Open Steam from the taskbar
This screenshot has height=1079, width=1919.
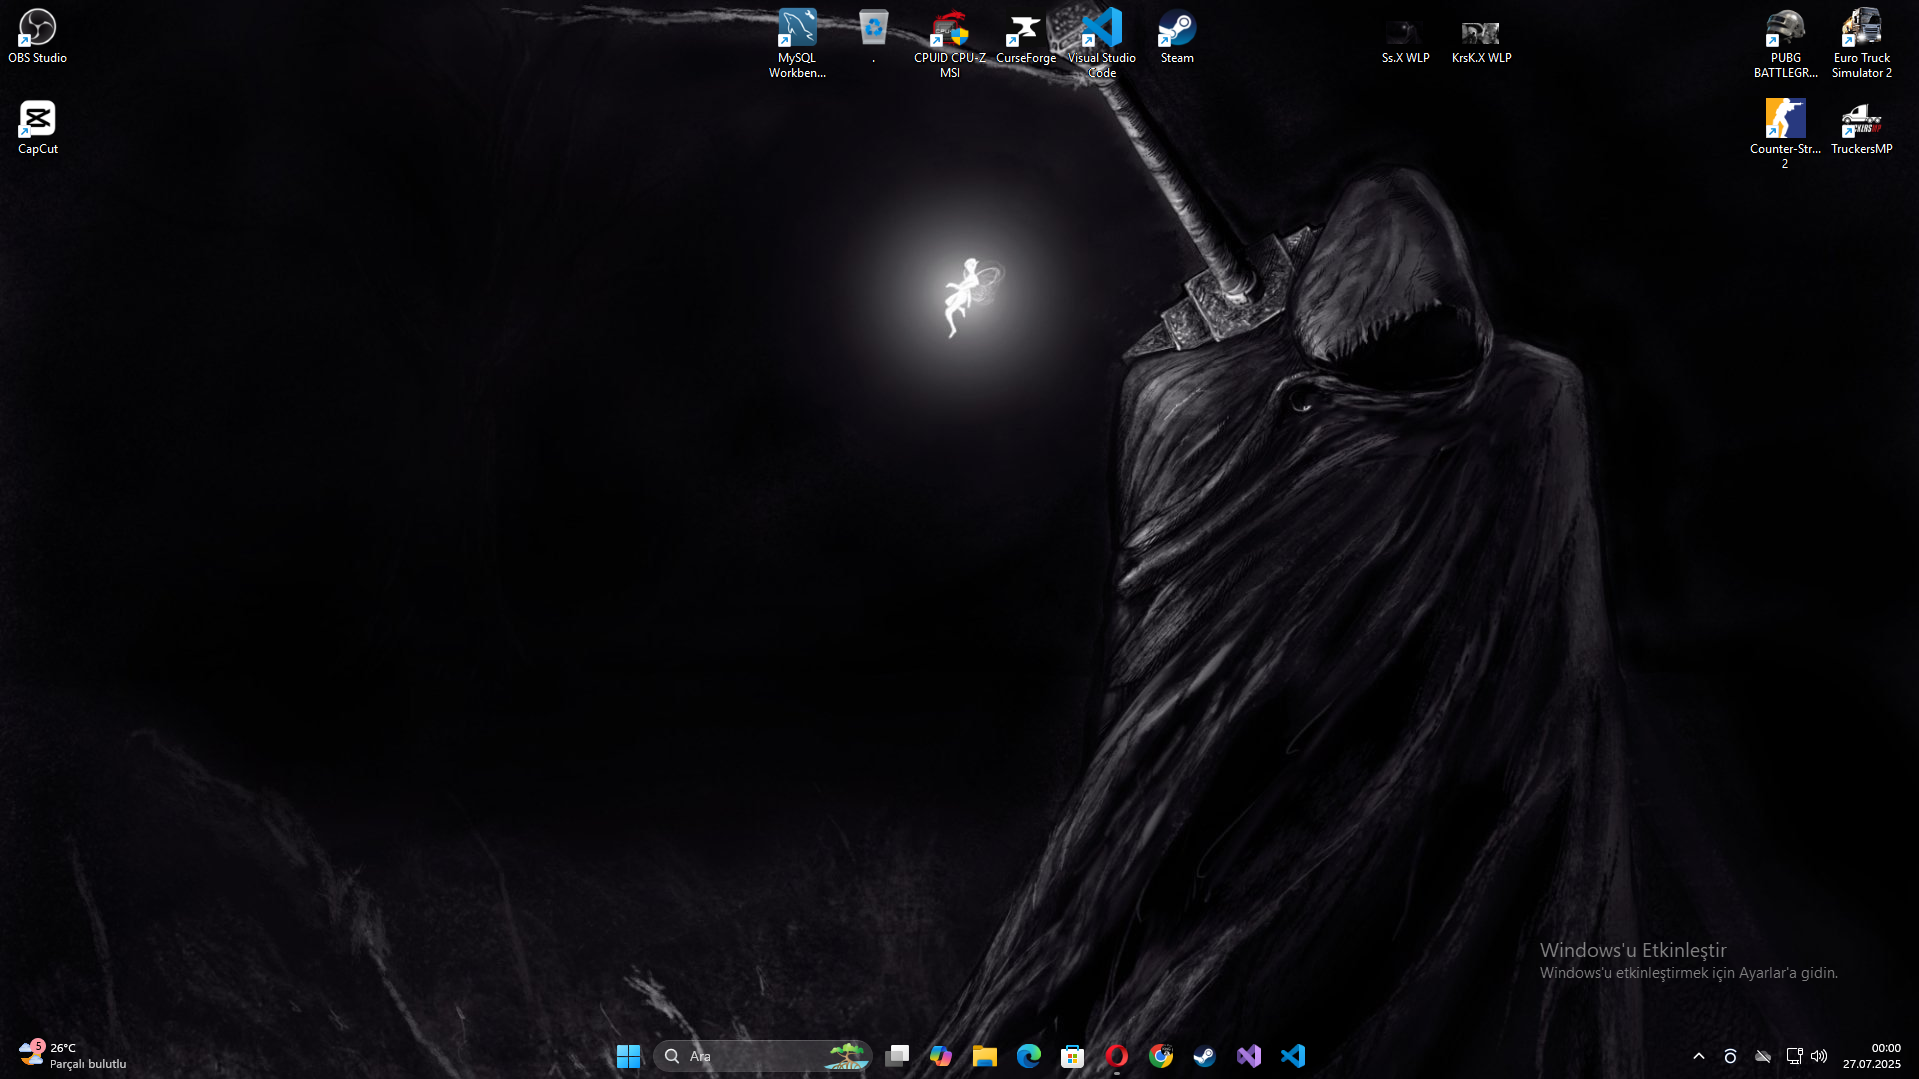point(1205,1056)
